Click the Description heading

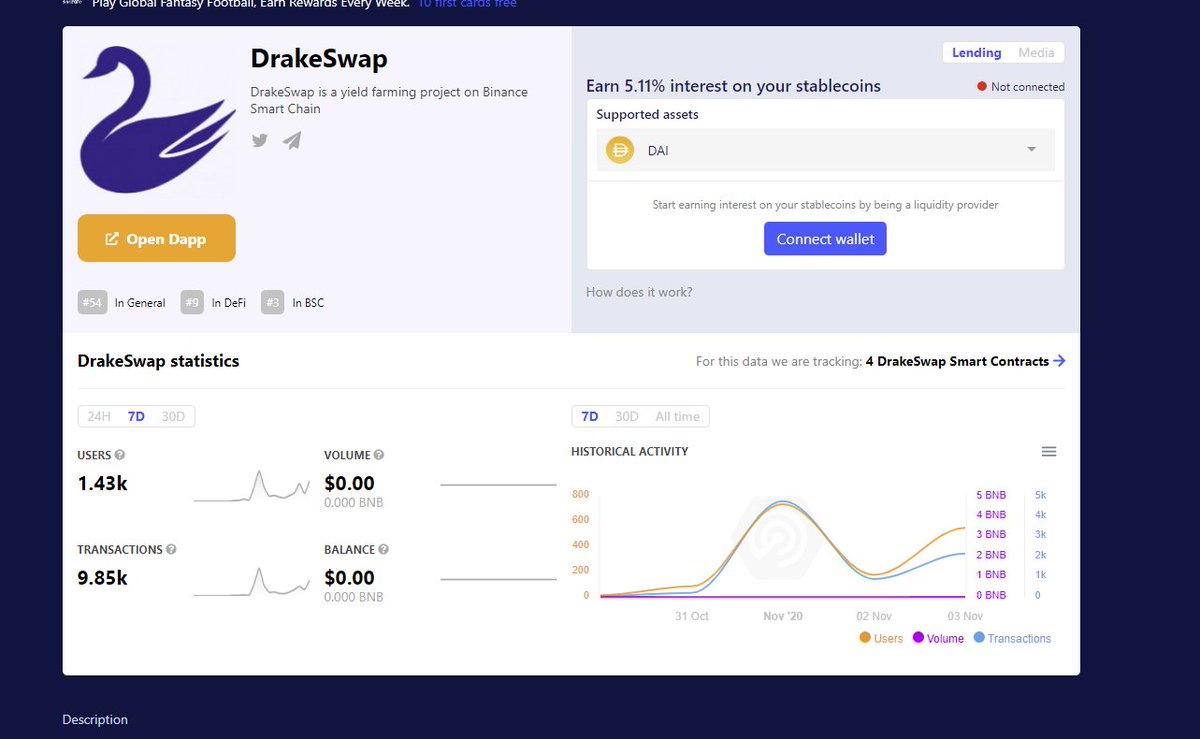click(95, 720)
